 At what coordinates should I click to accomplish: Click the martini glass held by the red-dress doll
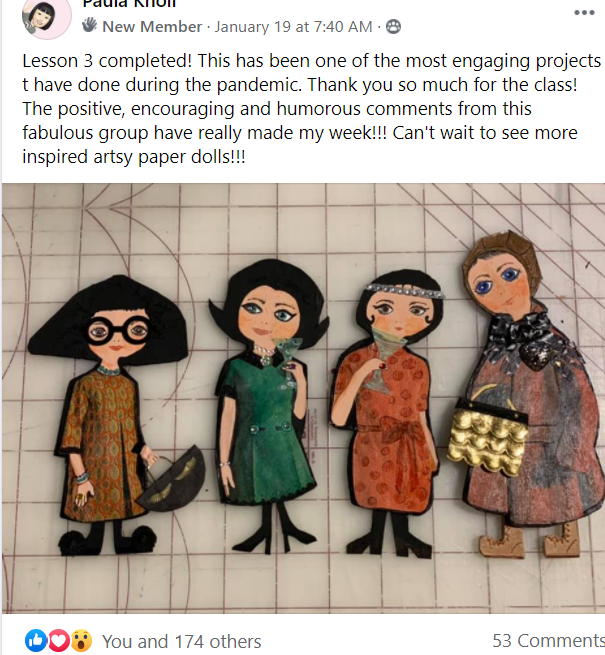pos(383,360)
